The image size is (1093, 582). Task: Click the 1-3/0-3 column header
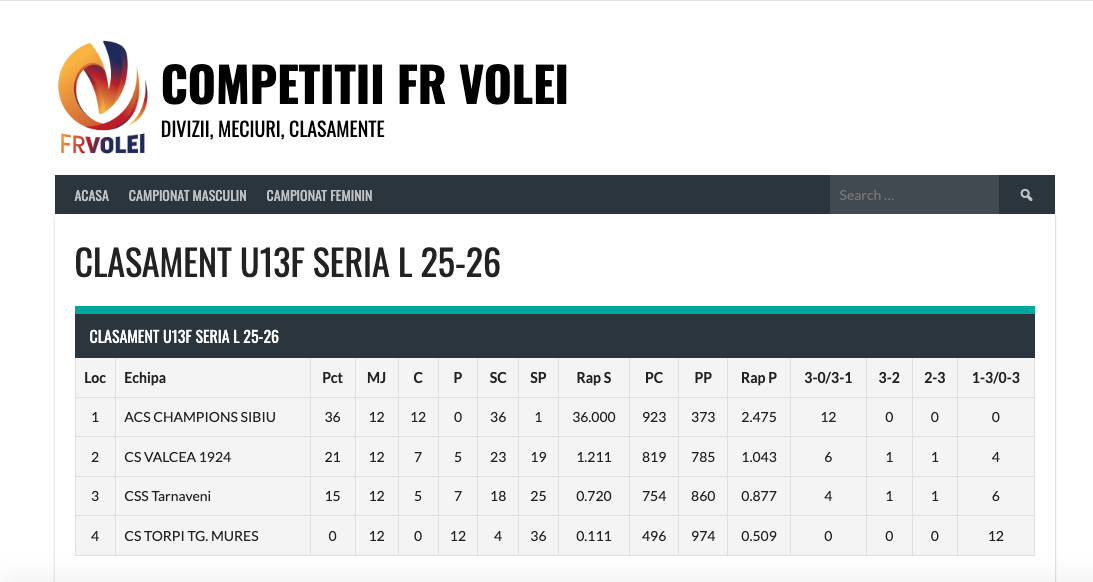pyautogui.click(x=995, y=378)
